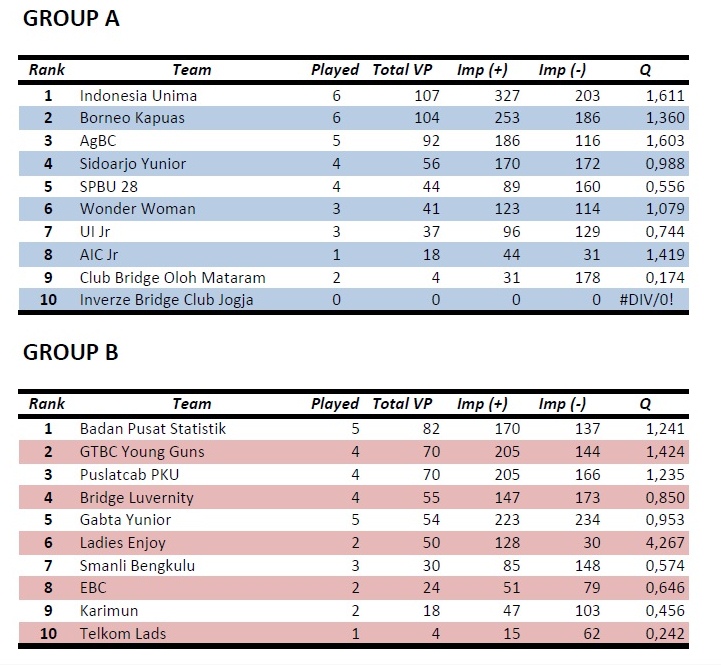
Task: Click the Club Bridge Oloh Mataram cell
Action: [x=172, y=277]
